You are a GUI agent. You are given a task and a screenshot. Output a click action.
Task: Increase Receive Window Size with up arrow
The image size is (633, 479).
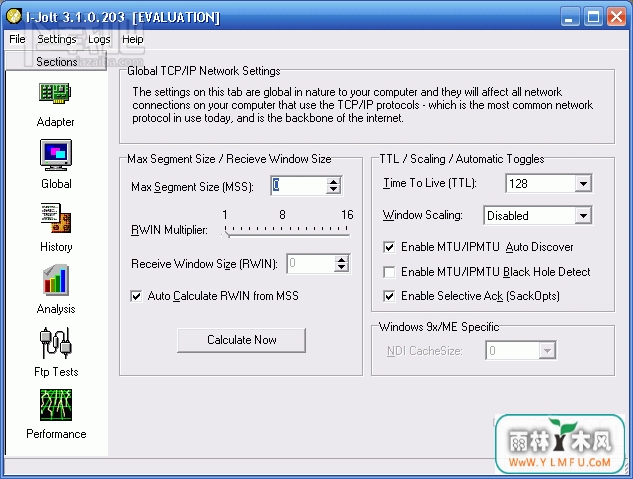coord(342,260)
